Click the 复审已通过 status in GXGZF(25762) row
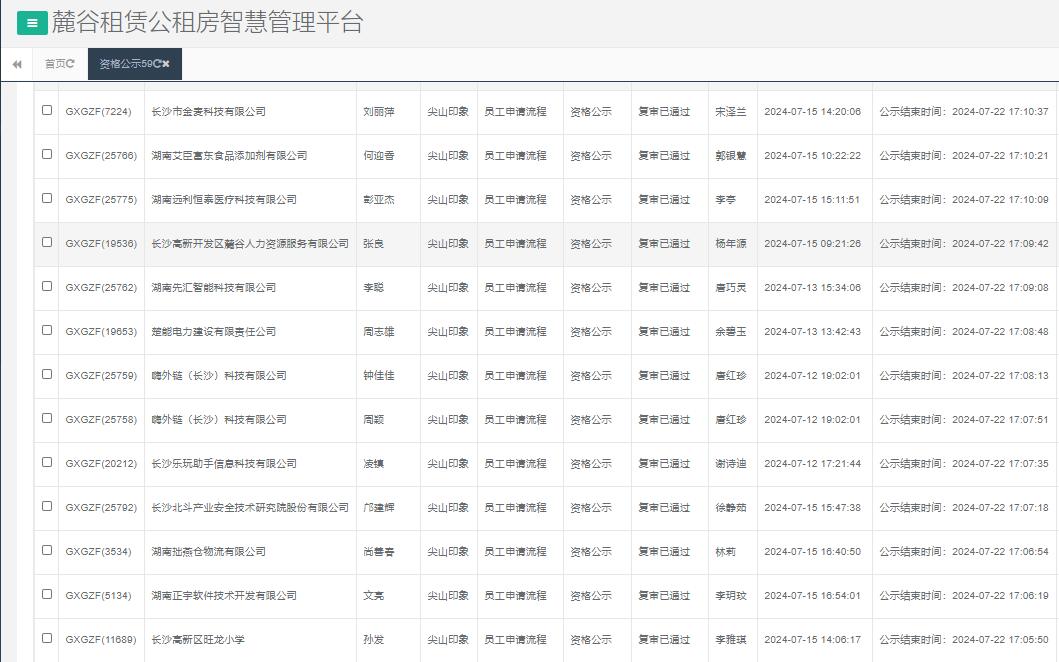Image resolution: width=1059 pixels, height=662 pixels. point(664,288)
